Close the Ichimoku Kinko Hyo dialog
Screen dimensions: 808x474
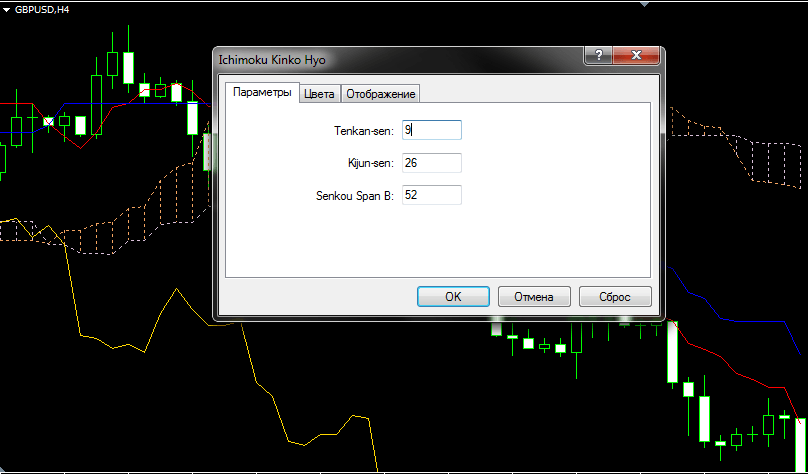637,57
